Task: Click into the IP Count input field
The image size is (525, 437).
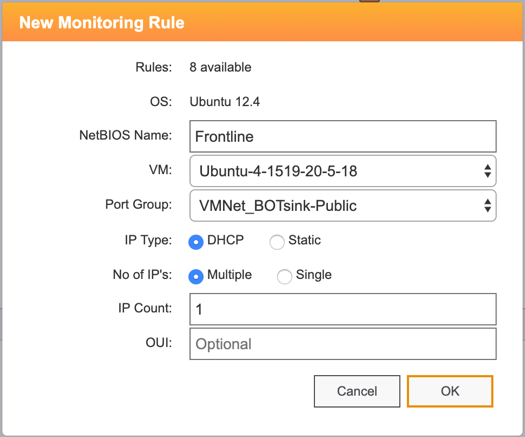Action: pyautogui.click(x=343, y=309)
